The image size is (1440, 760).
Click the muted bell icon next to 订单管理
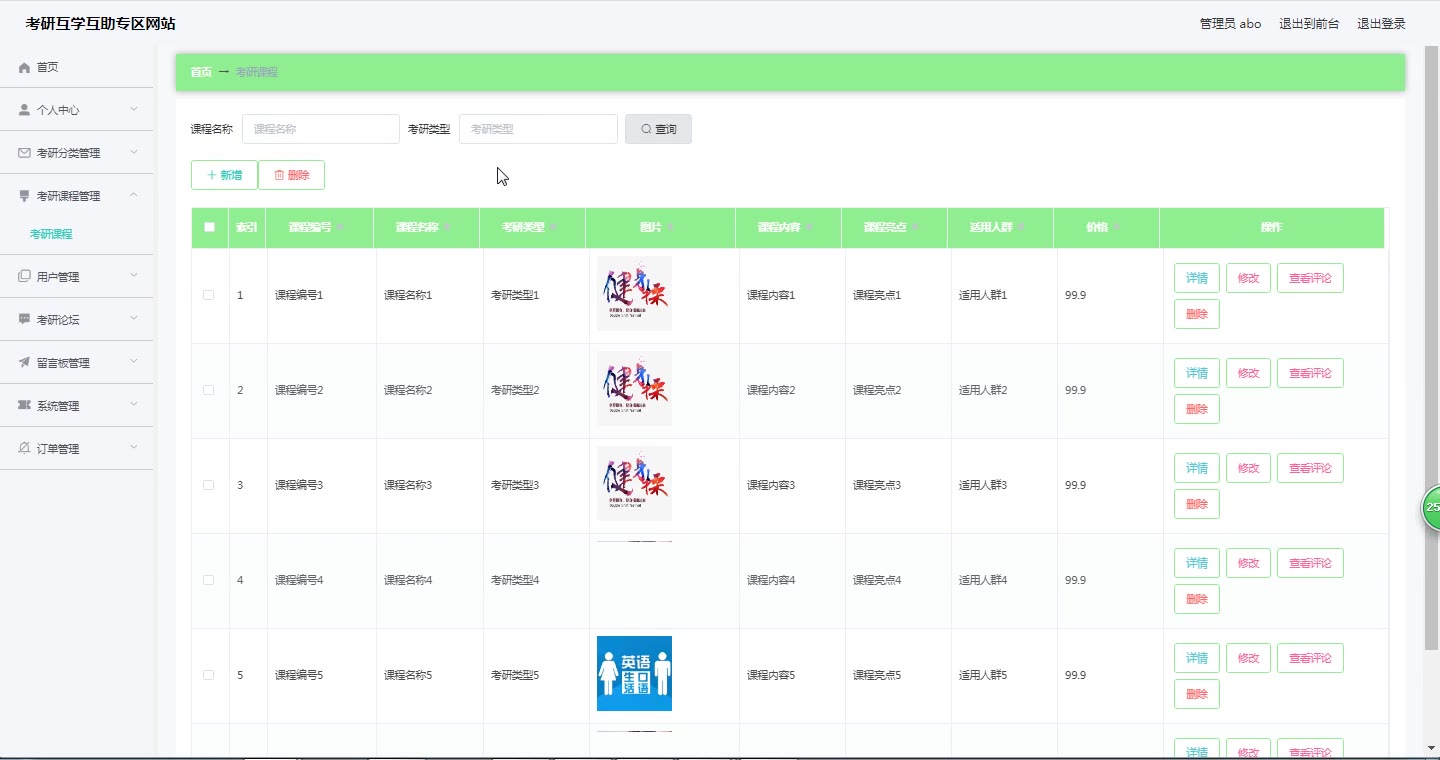(25, 449)
